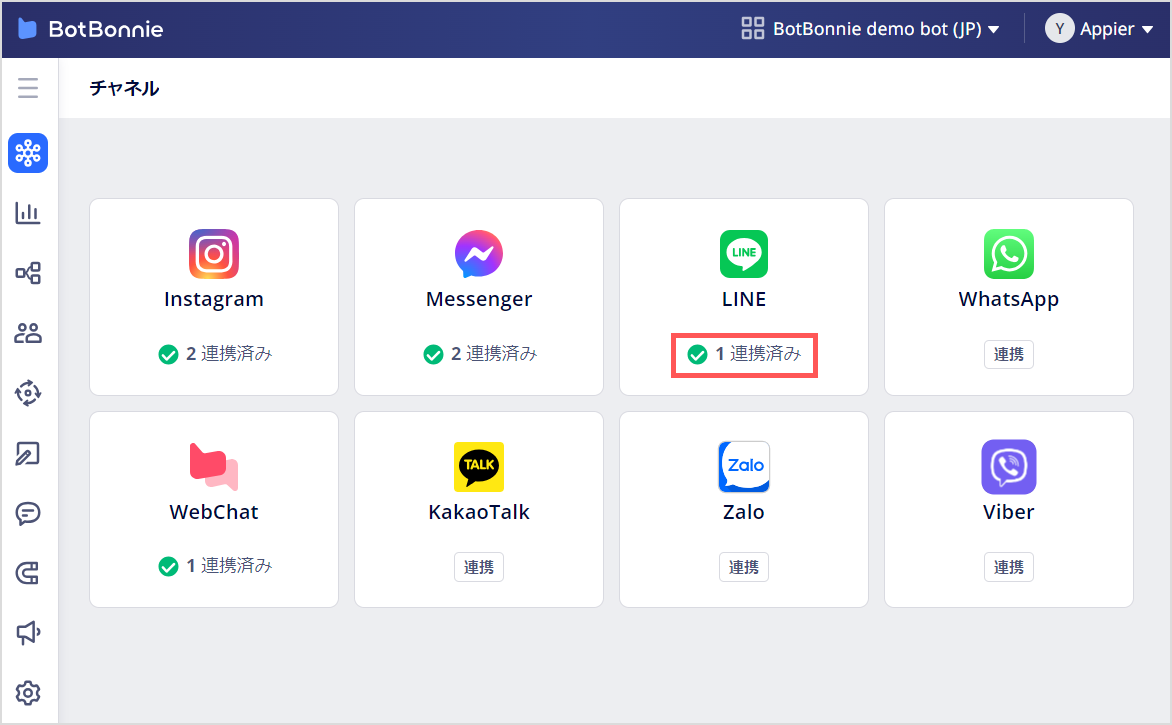Viewport: 1172px width, 725px height.
Task: Open the chat bubble sidebar icon
Action: 28,513
